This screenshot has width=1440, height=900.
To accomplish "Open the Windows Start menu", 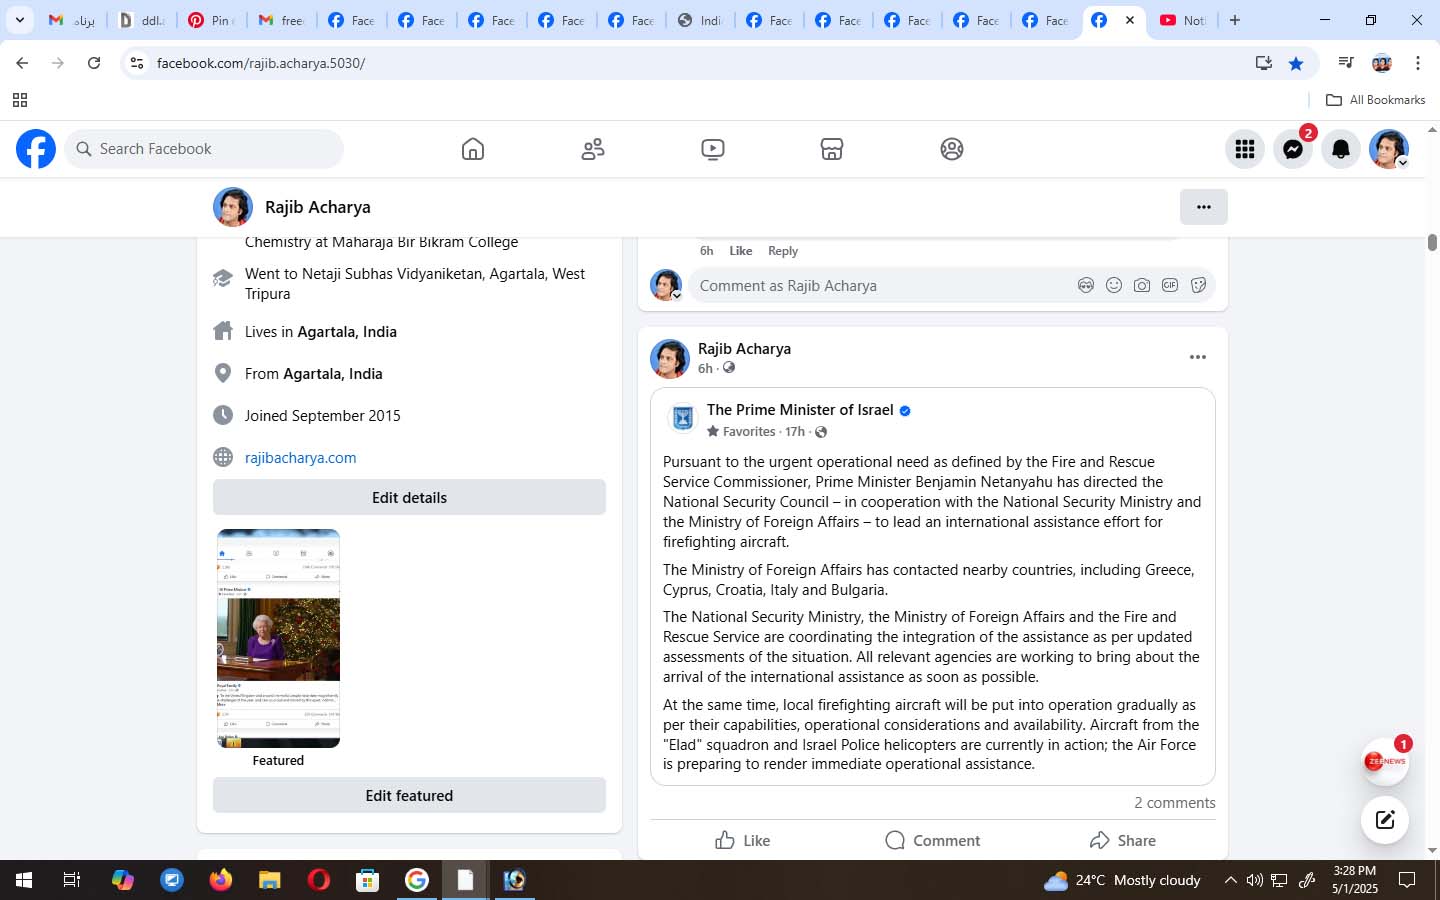I will pos(24,880).
